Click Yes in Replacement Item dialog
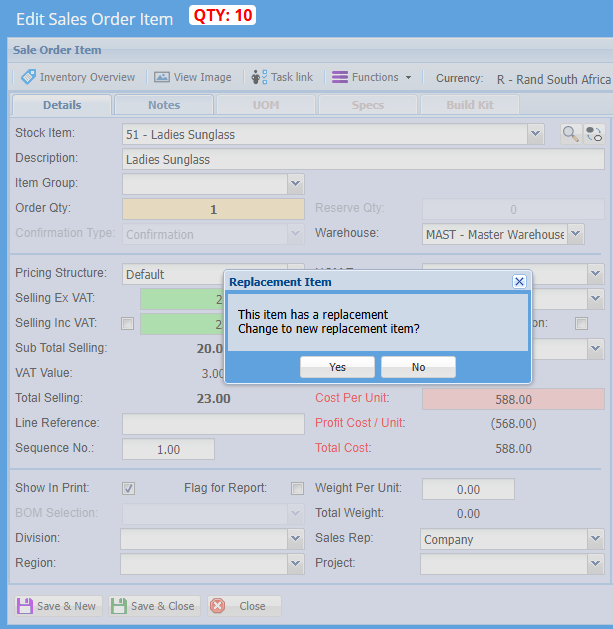The image size is (613, 629). (337, 367)
